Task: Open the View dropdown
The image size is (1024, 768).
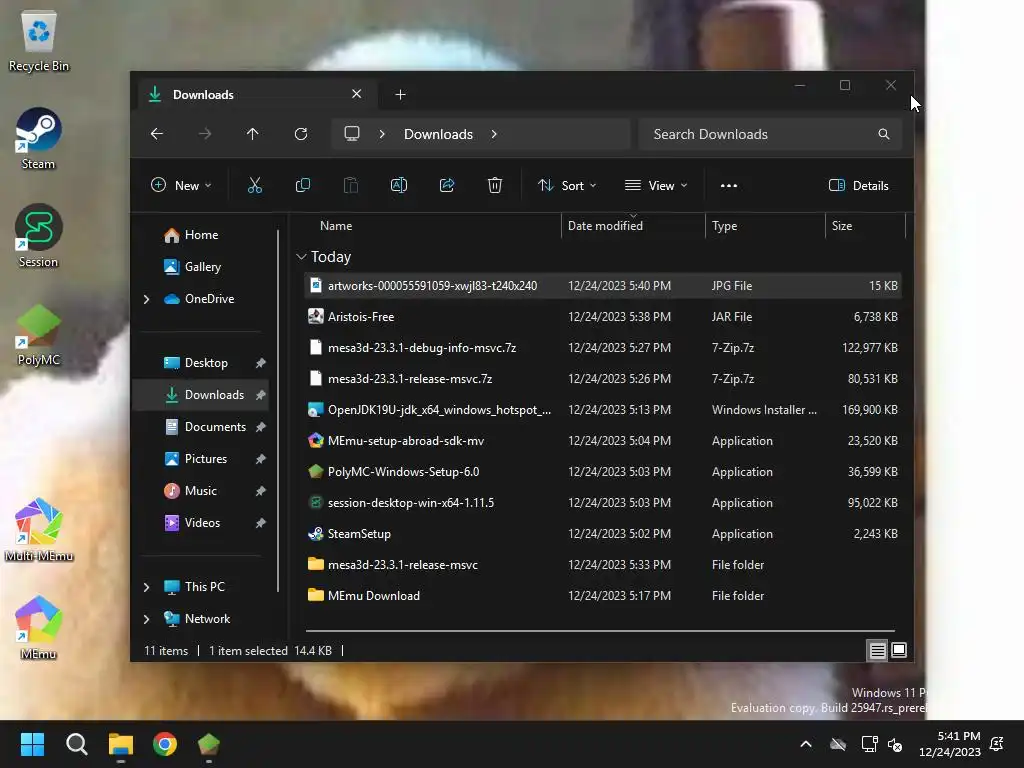Action: [x=656, y=185]
